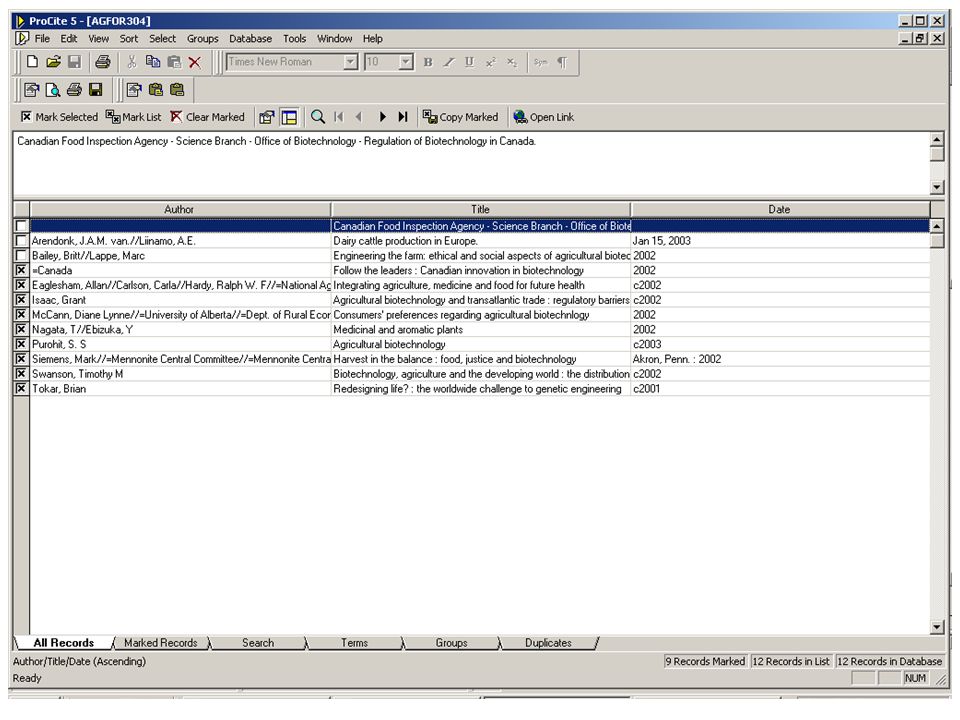Click the ProCite document icon in menu bar
Image resolution: width=960 pixels, height=720 pixels.
(x=22, y=39)
